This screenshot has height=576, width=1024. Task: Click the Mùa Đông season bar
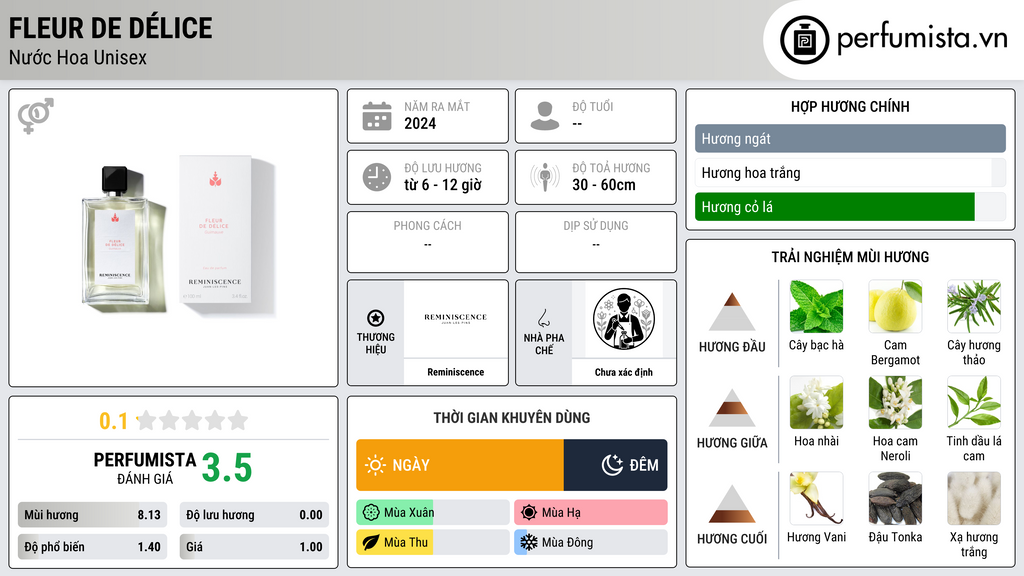(x=591, y=542)
